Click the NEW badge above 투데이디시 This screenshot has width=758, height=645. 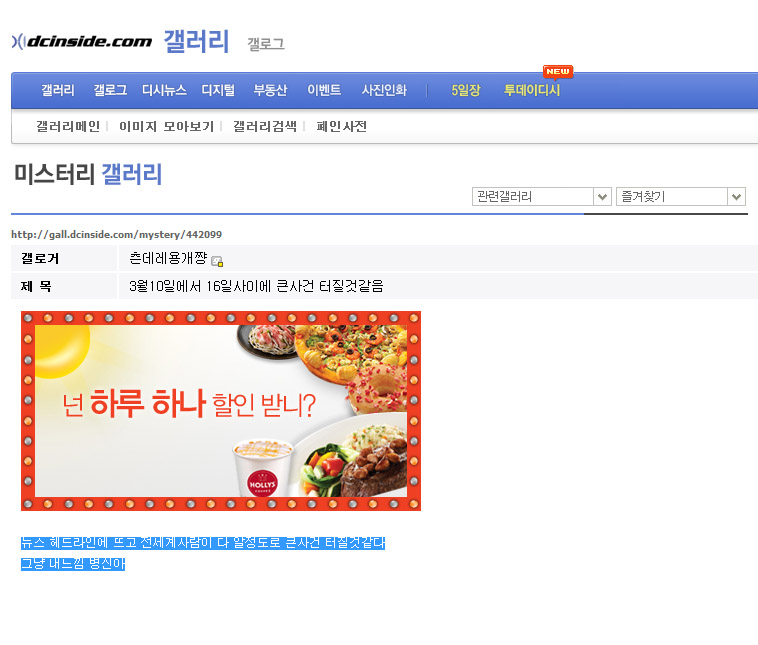pyautogui.click(x=558, y=72)
